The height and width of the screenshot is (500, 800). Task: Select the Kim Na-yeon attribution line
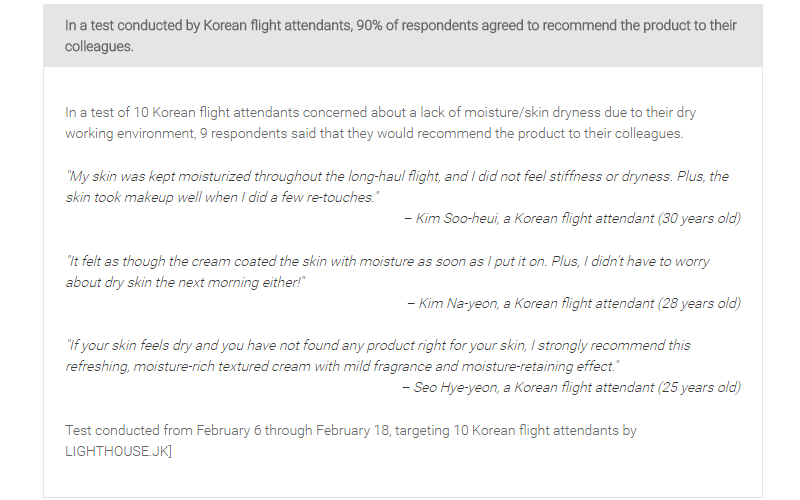[573, 303]
